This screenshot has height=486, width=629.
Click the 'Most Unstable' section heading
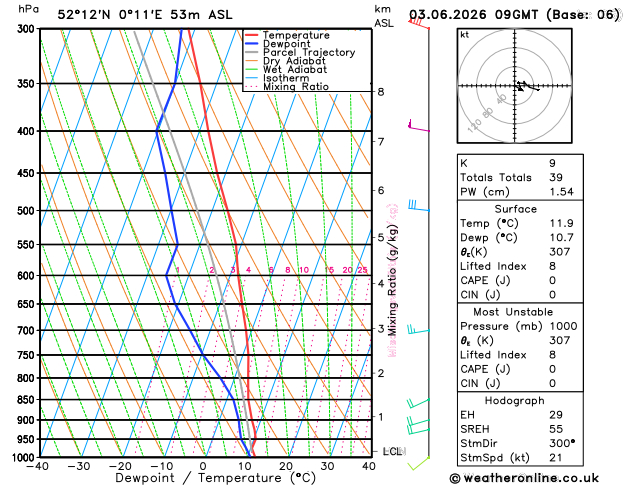pos(513,312)
